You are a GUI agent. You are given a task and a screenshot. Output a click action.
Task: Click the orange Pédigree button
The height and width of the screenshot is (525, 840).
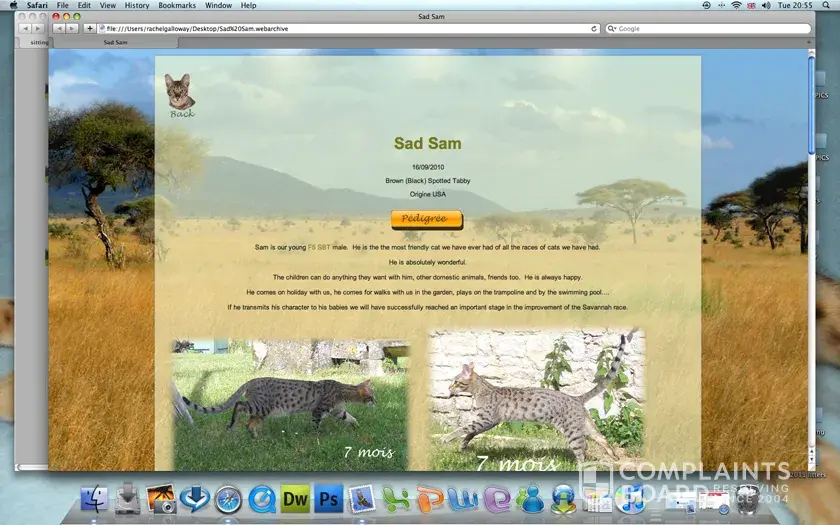click(426, 218)
